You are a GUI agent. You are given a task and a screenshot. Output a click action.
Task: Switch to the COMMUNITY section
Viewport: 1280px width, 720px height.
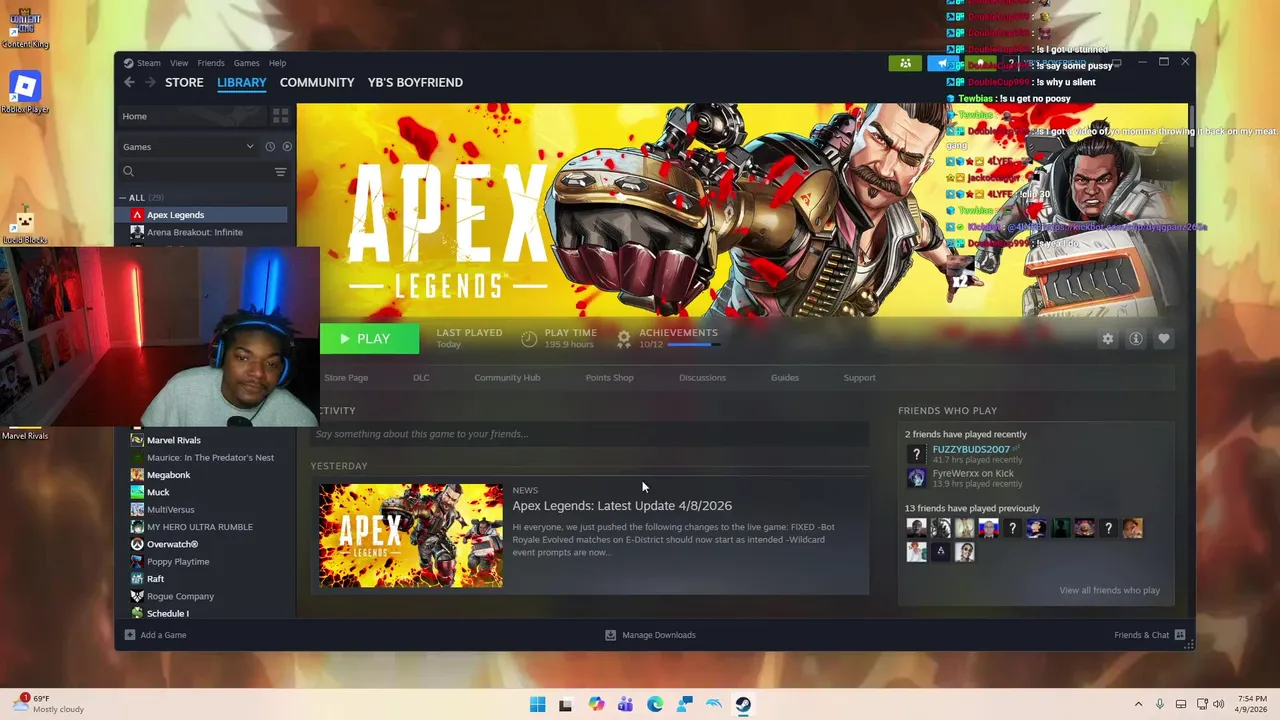coord(317,82)
